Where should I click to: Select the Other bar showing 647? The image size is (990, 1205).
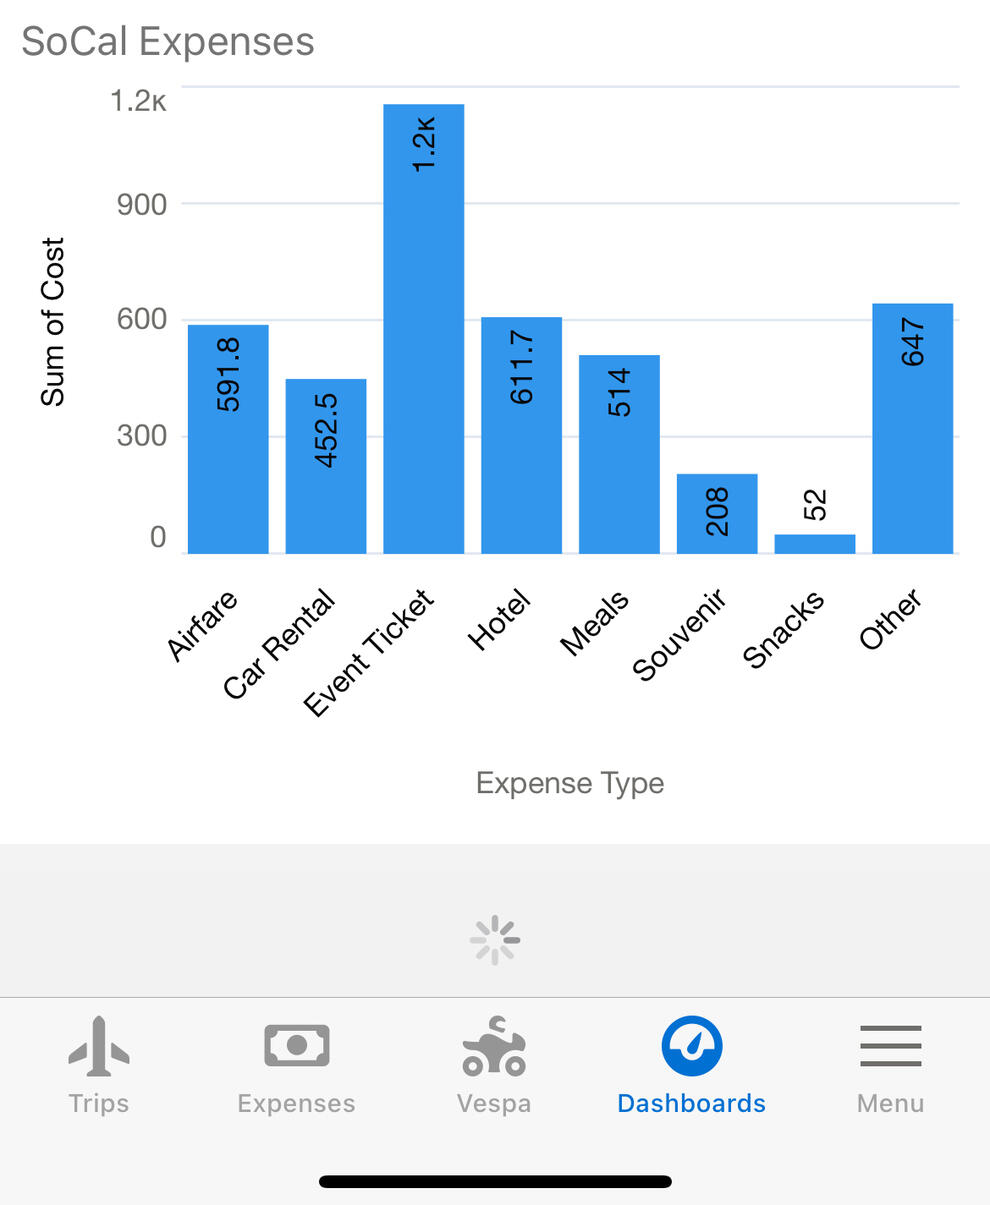click(913, 429)
